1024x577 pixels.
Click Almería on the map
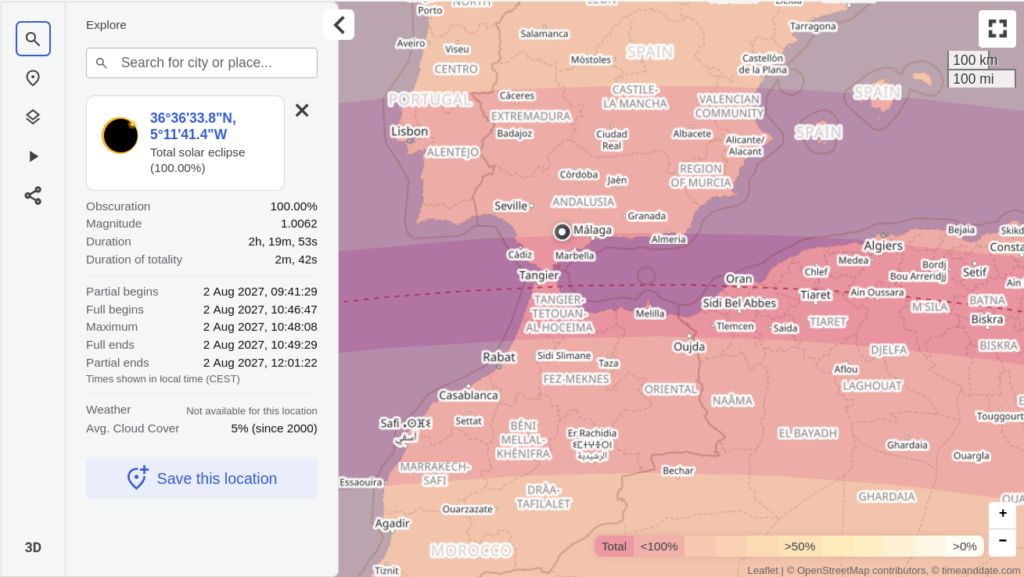coord(668,239)
